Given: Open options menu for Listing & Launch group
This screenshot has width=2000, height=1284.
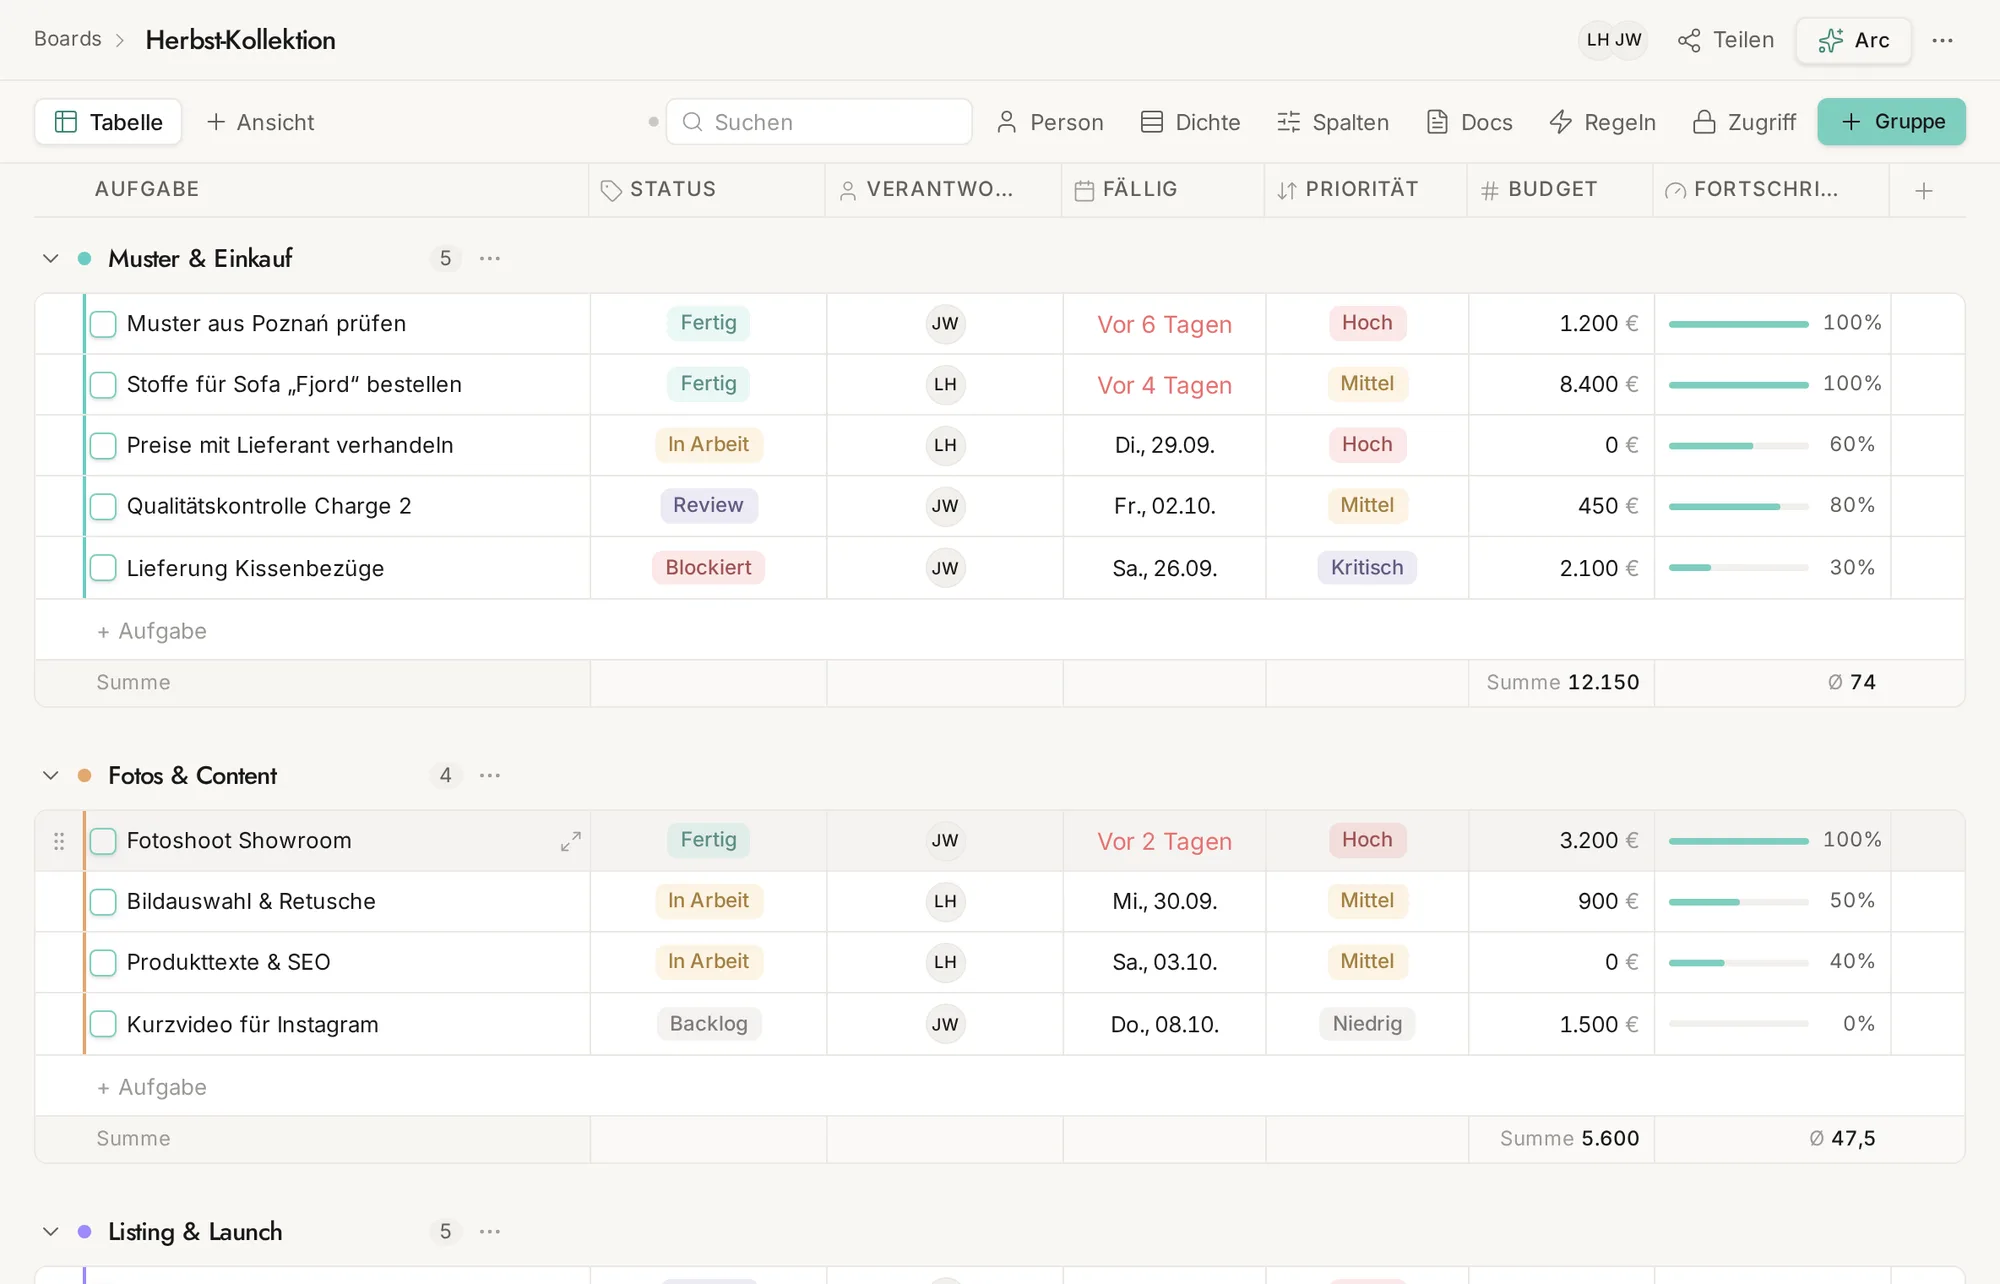Looking at the screenshot, I should 489,1231.
